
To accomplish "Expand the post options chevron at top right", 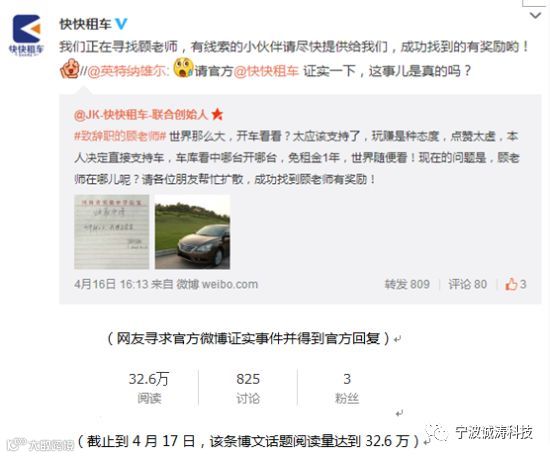I will tap(535, 15).
